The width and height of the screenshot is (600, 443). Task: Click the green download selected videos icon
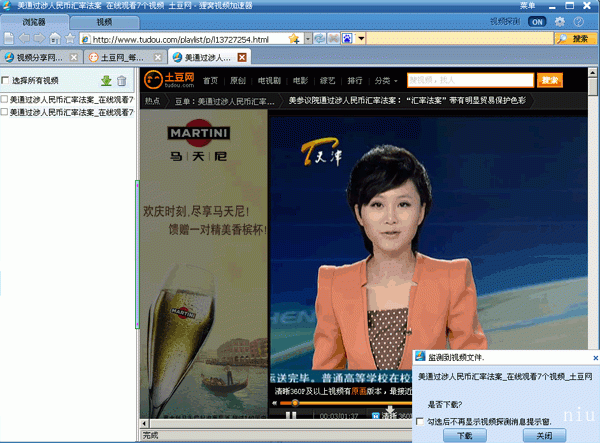pyautogui.click(x=106, y=81)
